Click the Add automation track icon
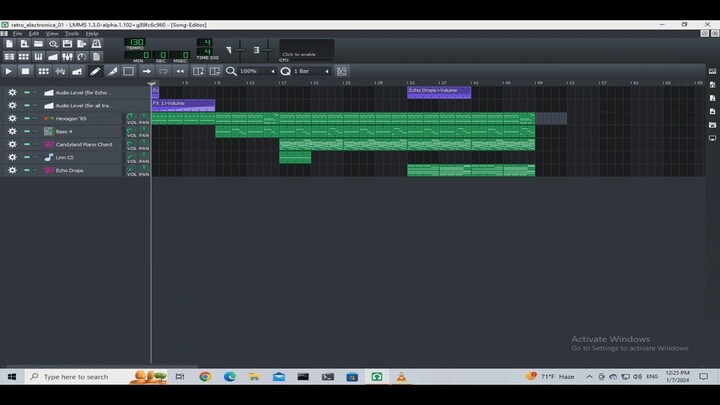Screen dimensions: 720x405 [x=77, y=71]
